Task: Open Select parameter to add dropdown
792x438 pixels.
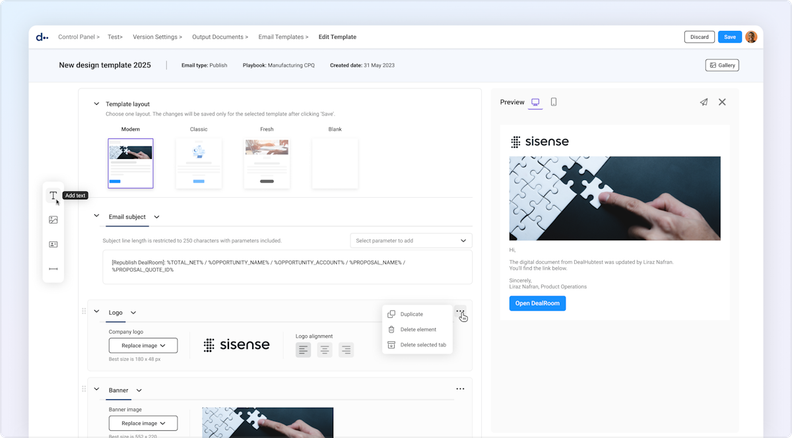Action: click(411, 240)
